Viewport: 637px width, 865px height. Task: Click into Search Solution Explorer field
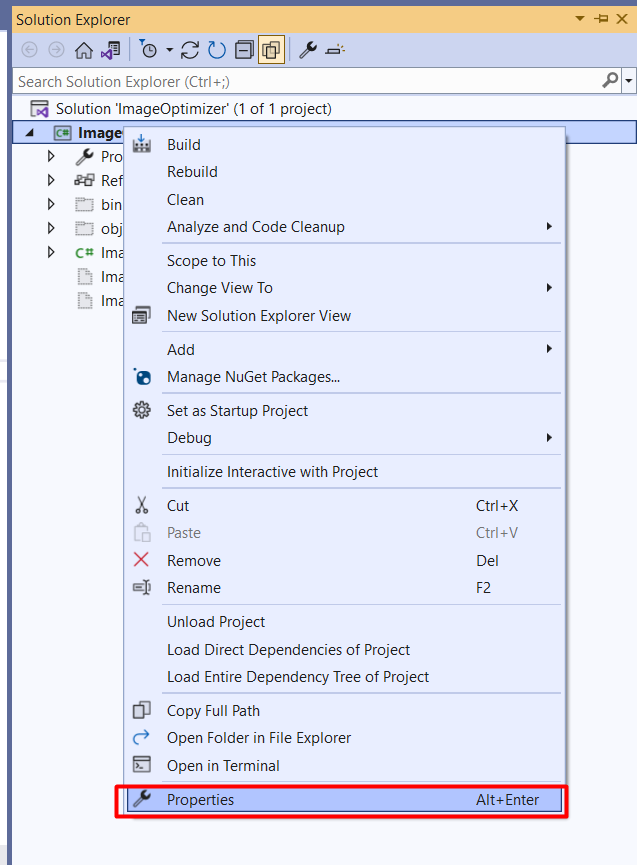point(306,82)
